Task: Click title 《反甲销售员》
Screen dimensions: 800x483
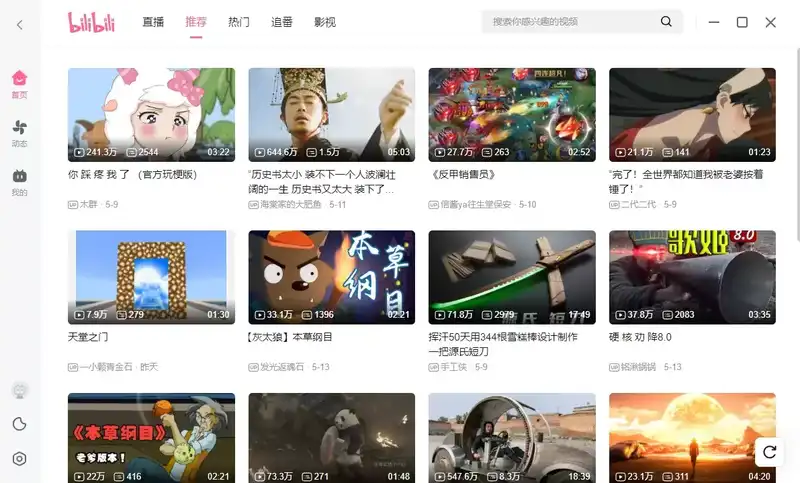Action: [x=463, y=174]
